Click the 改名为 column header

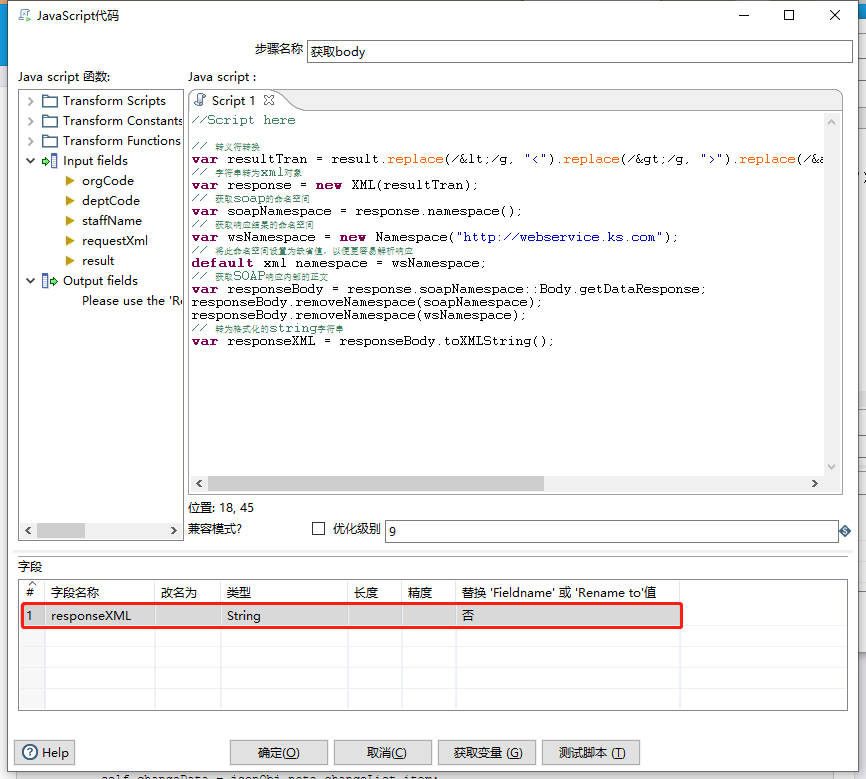tap(188, 592)
